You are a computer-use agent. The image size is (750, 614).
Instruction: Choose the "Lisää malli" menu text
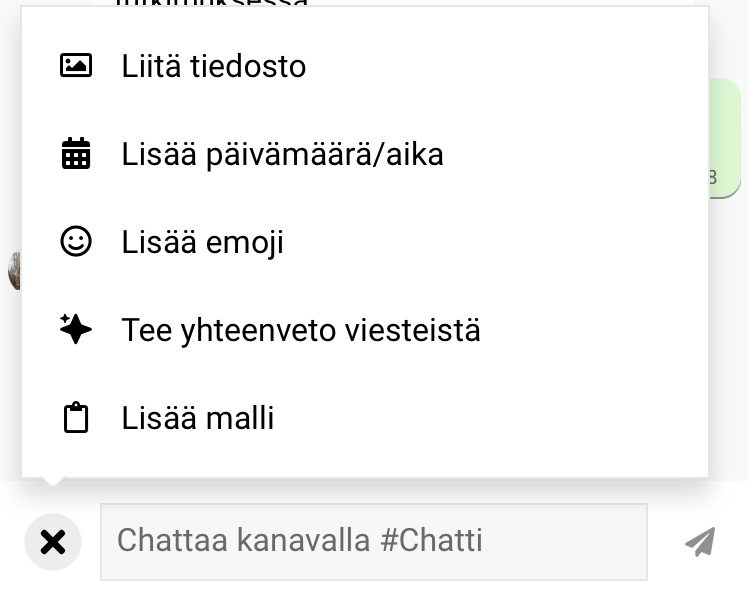pyautogui.click(x=198, y=418)
